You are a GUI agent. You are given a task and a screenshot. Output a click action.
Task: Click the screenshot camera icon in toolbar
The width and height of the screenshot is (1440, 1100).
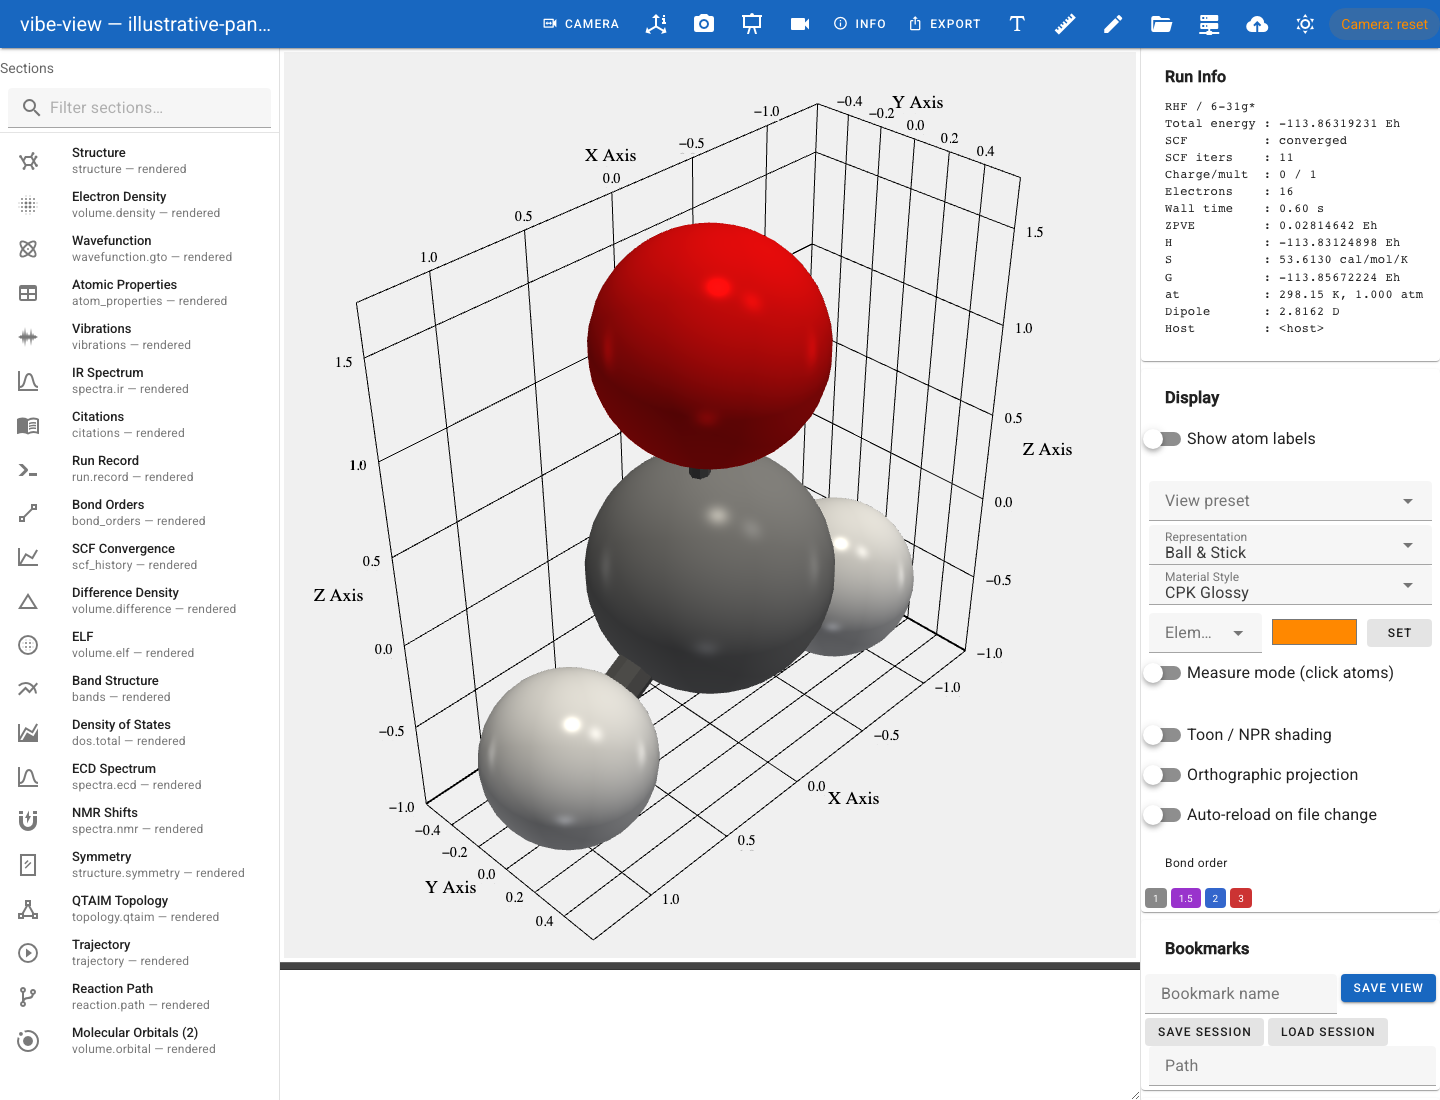click(704, 24)
